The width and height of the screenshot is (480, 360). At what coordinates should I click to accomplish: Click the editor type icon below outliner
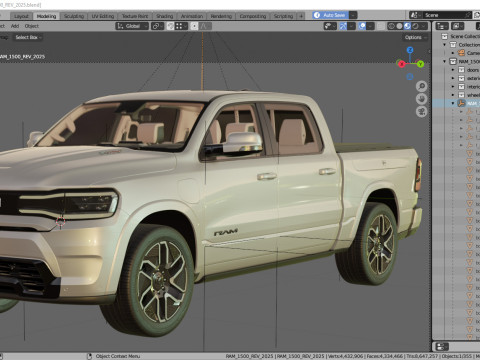(442, 347)
